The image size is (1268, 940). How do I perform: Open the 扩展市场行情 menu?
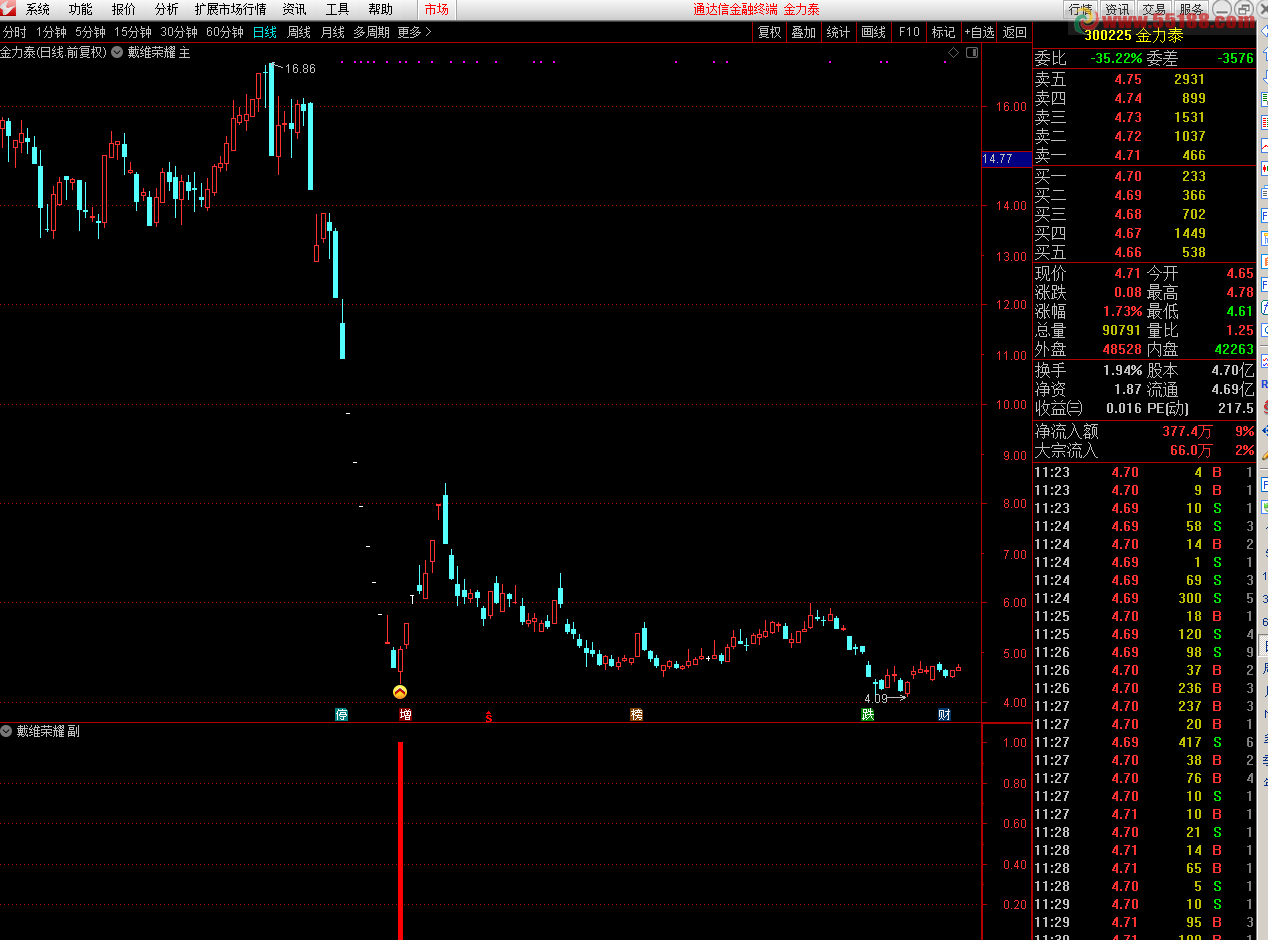[230, 9]
